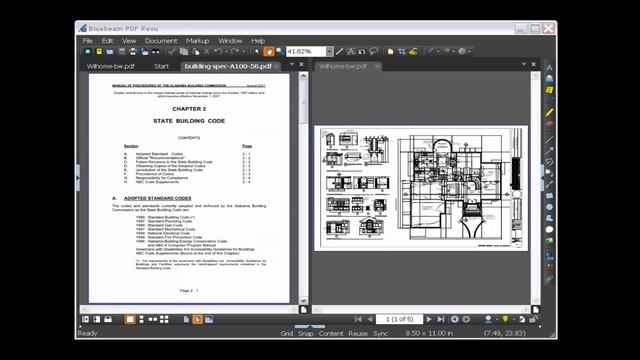Select the yellow Note tool in the right toolbar
Screen dimensions: 640x360
[x=549, y=90]
